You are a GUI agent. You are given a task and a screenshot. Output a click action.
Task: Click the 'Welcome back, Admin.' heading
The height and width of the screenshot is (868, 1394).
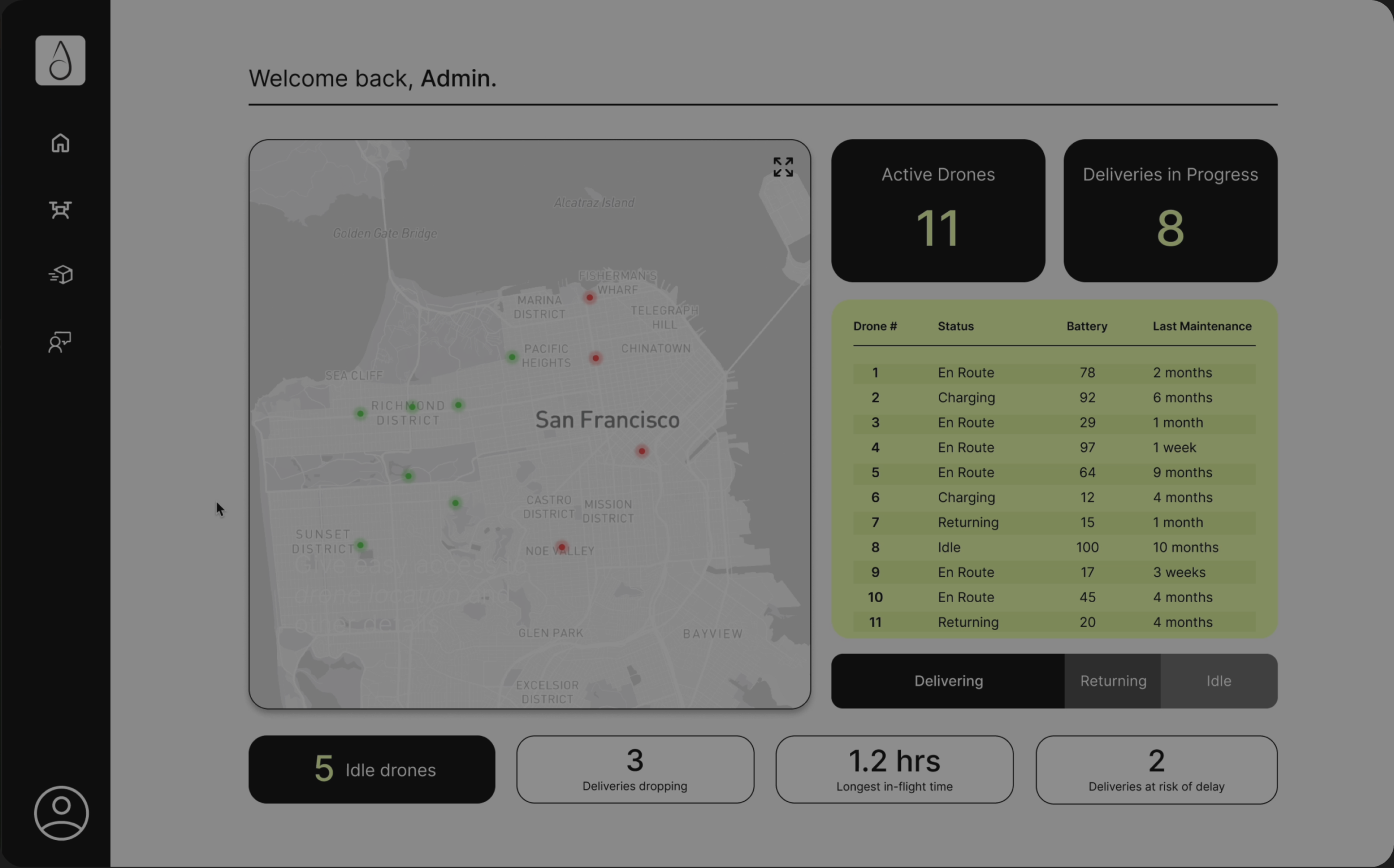pos(372,78)
